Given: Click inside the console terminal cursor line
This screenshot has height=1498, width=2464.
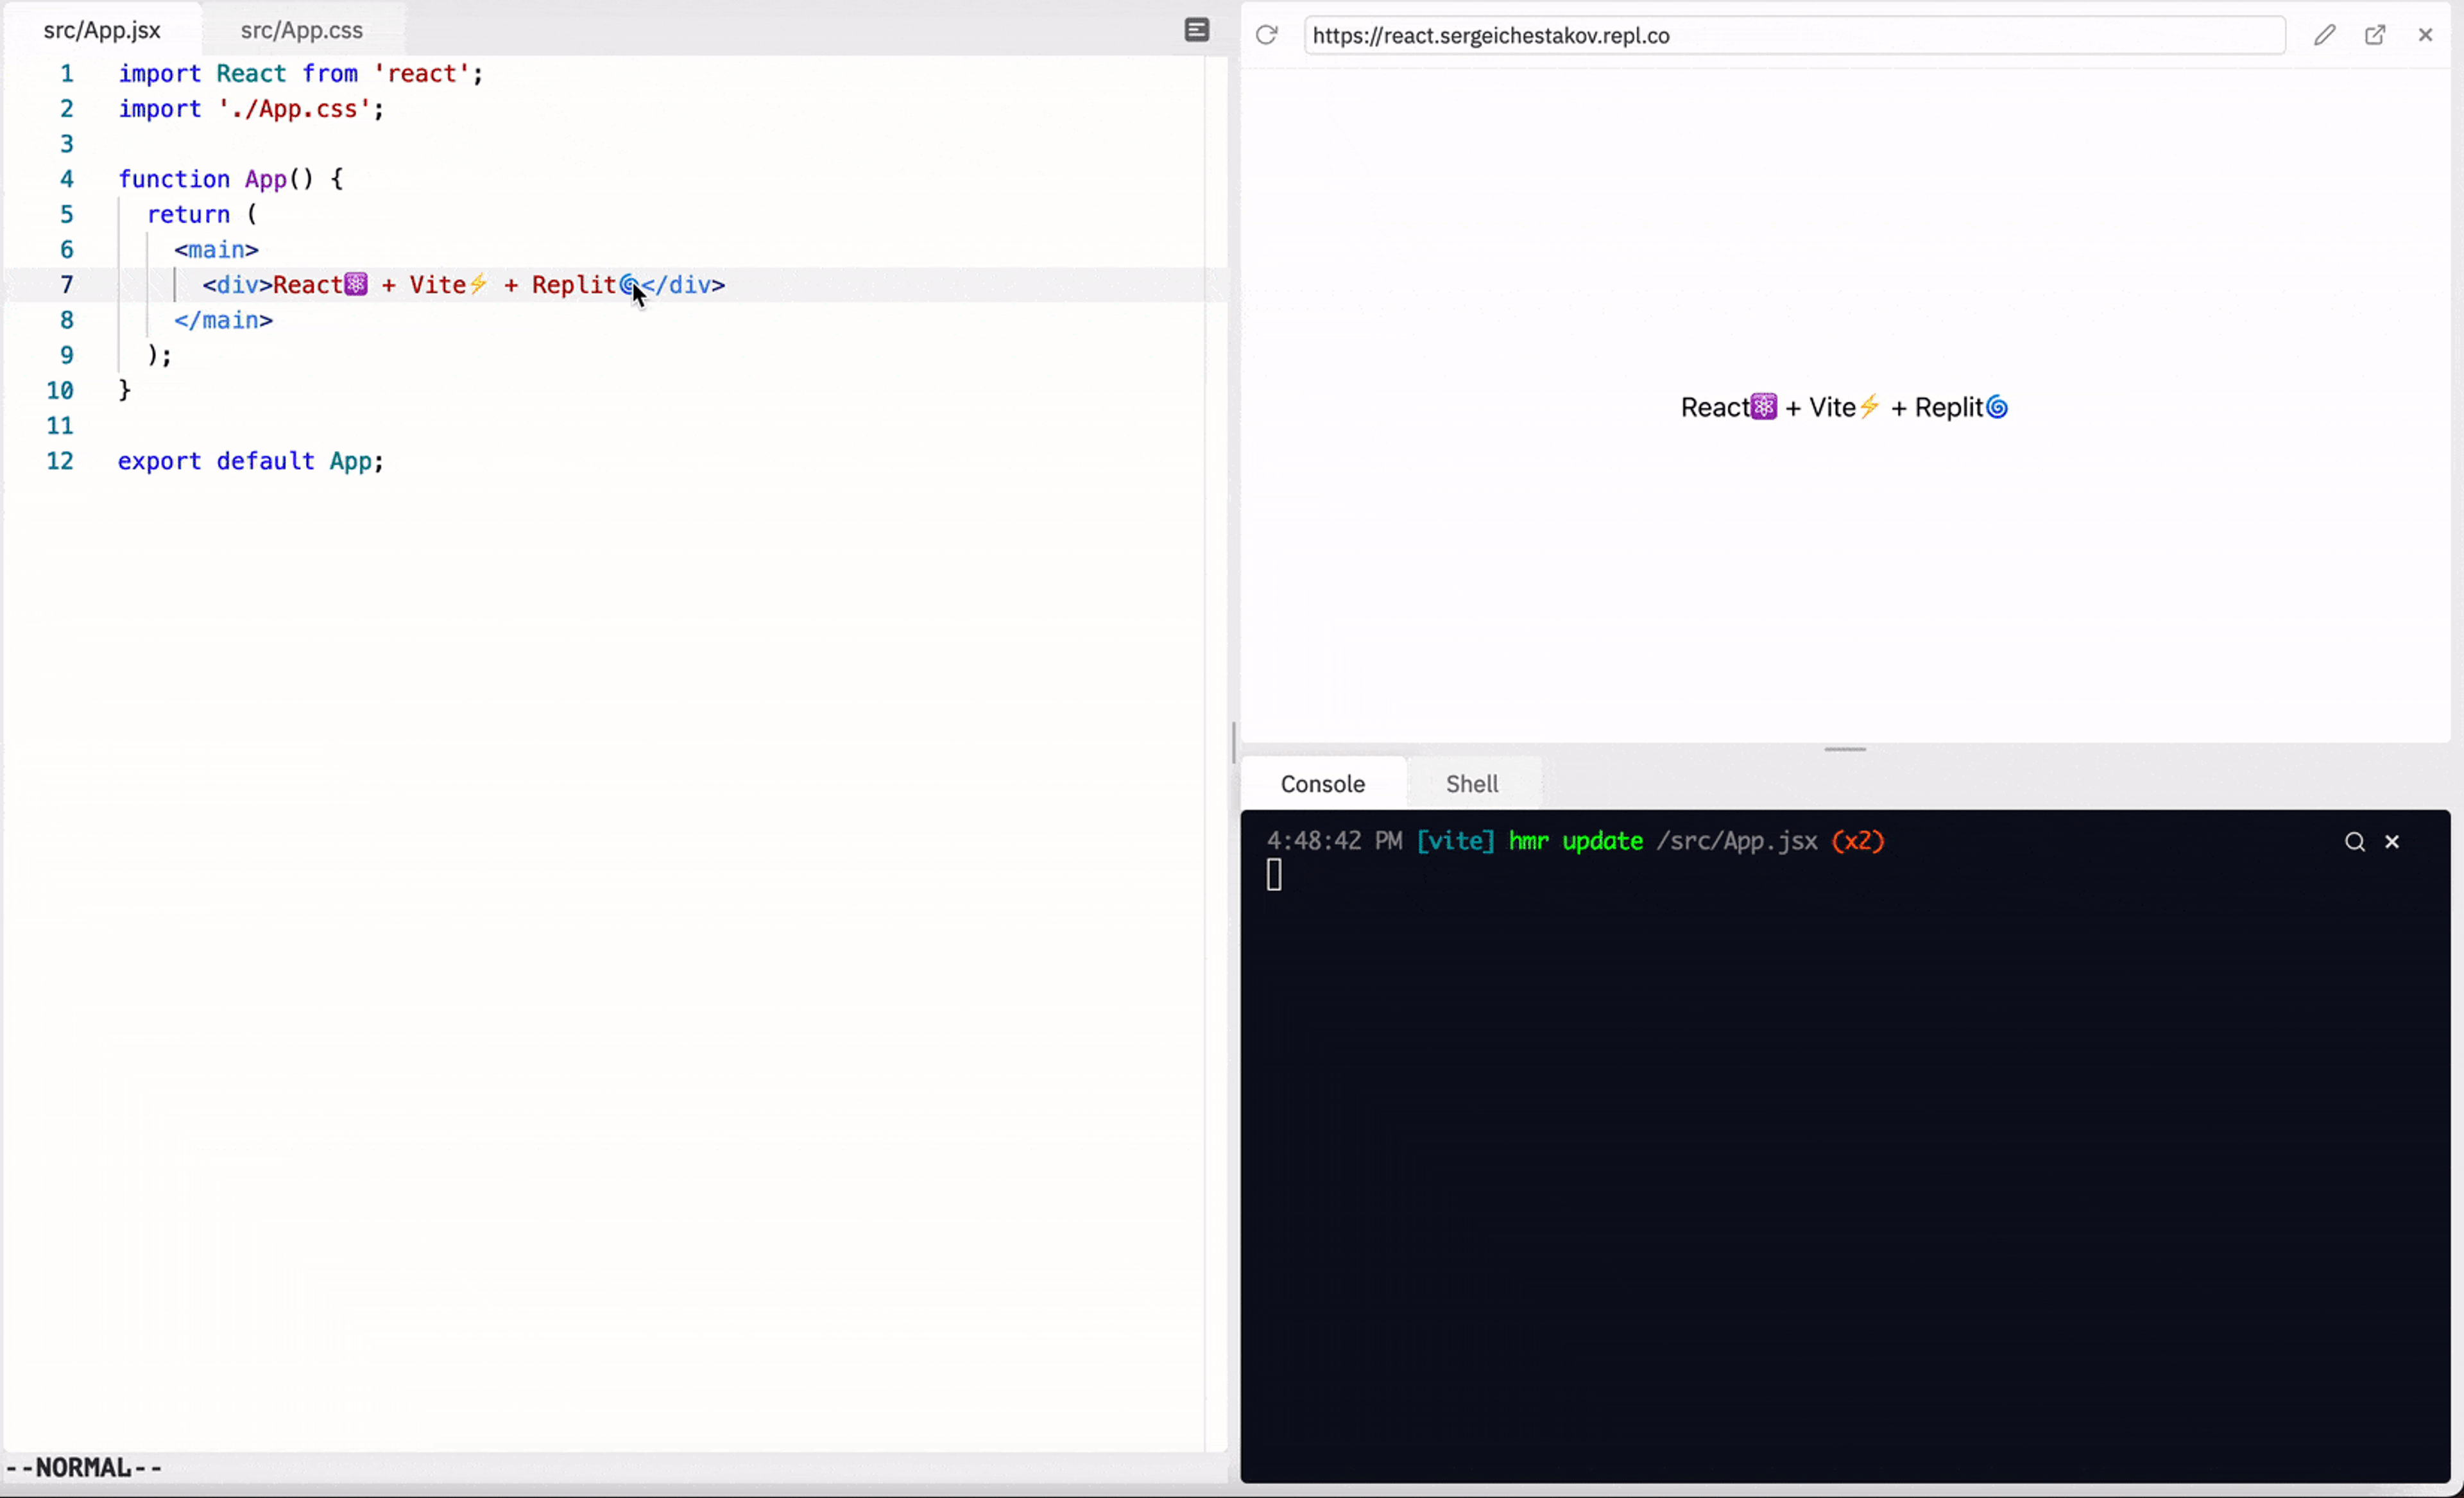Looking at the screenshot, I should (x=1274, y=875).
